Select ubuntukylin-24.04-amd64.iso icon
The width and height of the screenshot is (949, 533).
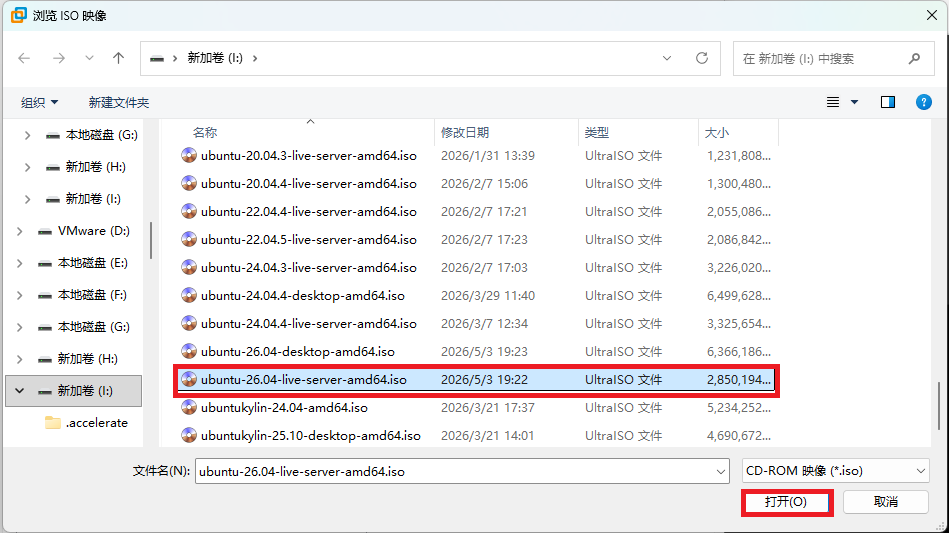pyautogui.click(x=189, y=408)
